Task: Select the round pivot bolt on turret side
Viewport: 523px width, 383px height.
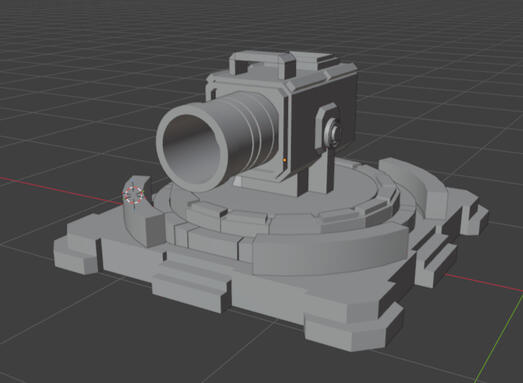Action: [x=333, y=132]
